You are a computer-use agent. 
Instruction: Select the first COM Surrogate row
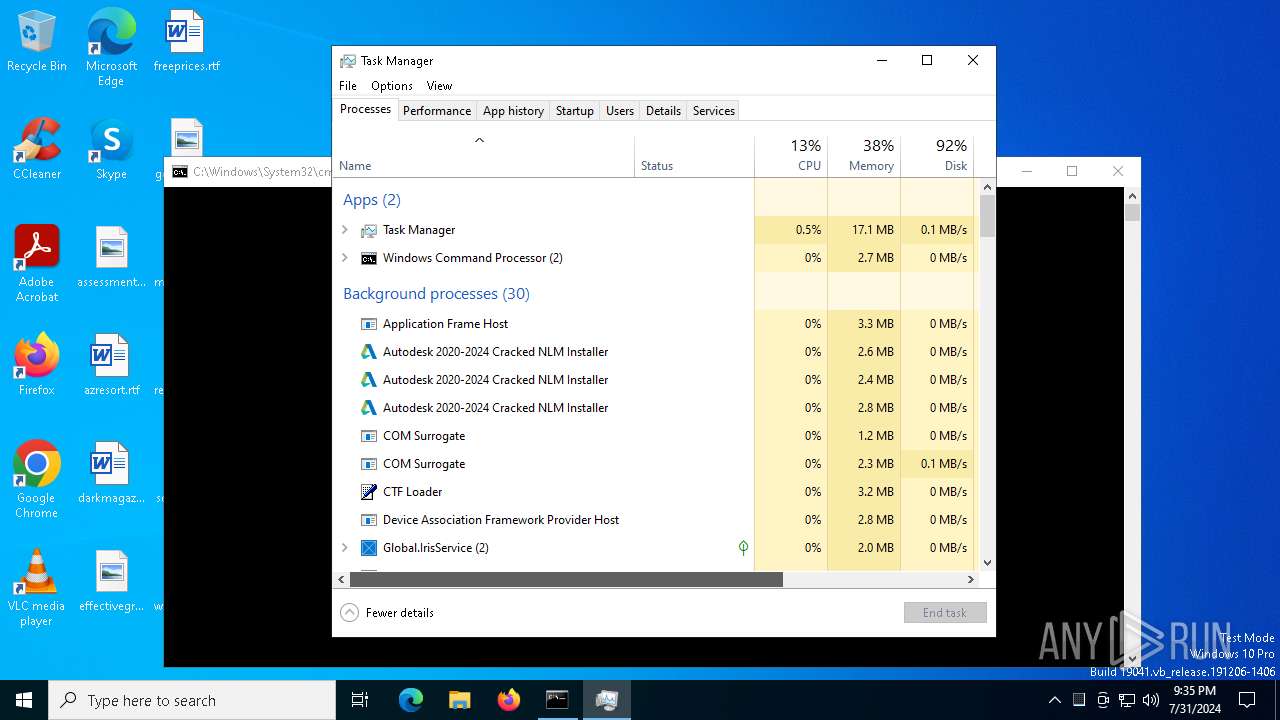[x=657, y=436]
